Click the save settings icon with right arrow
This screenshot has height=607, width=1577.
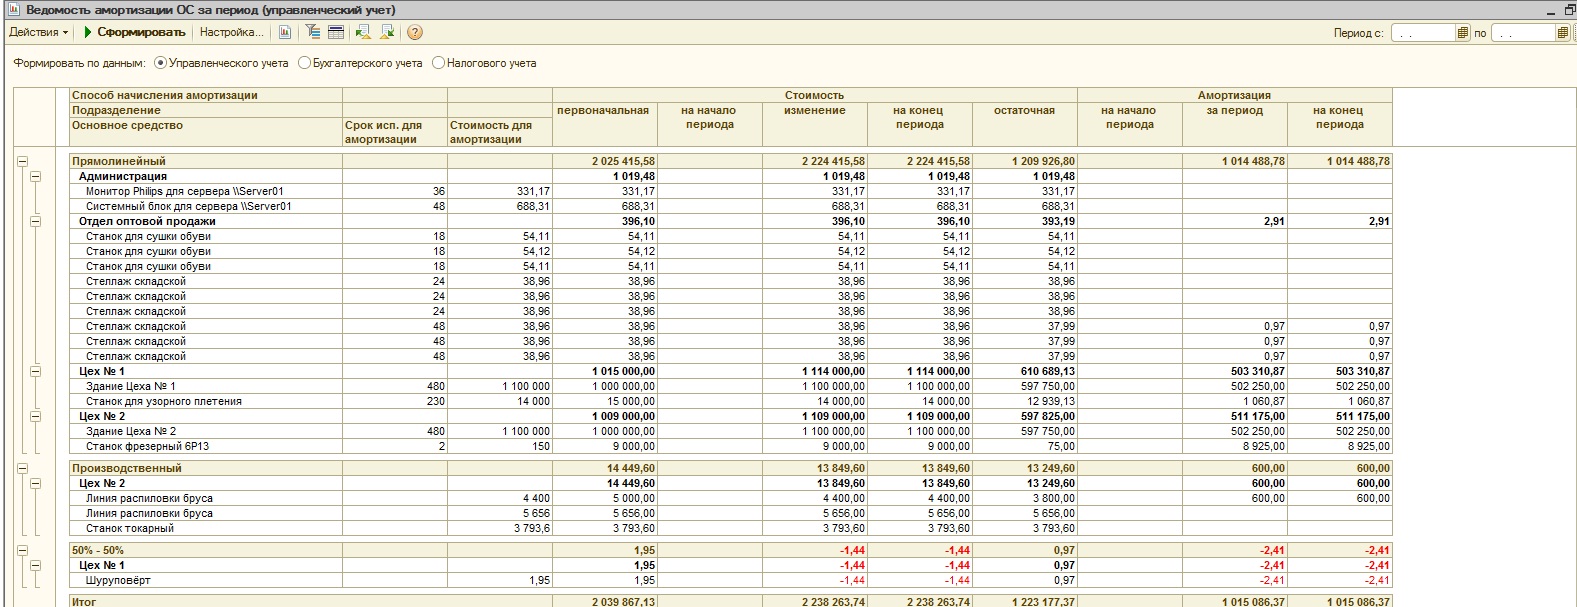point(387,32)
